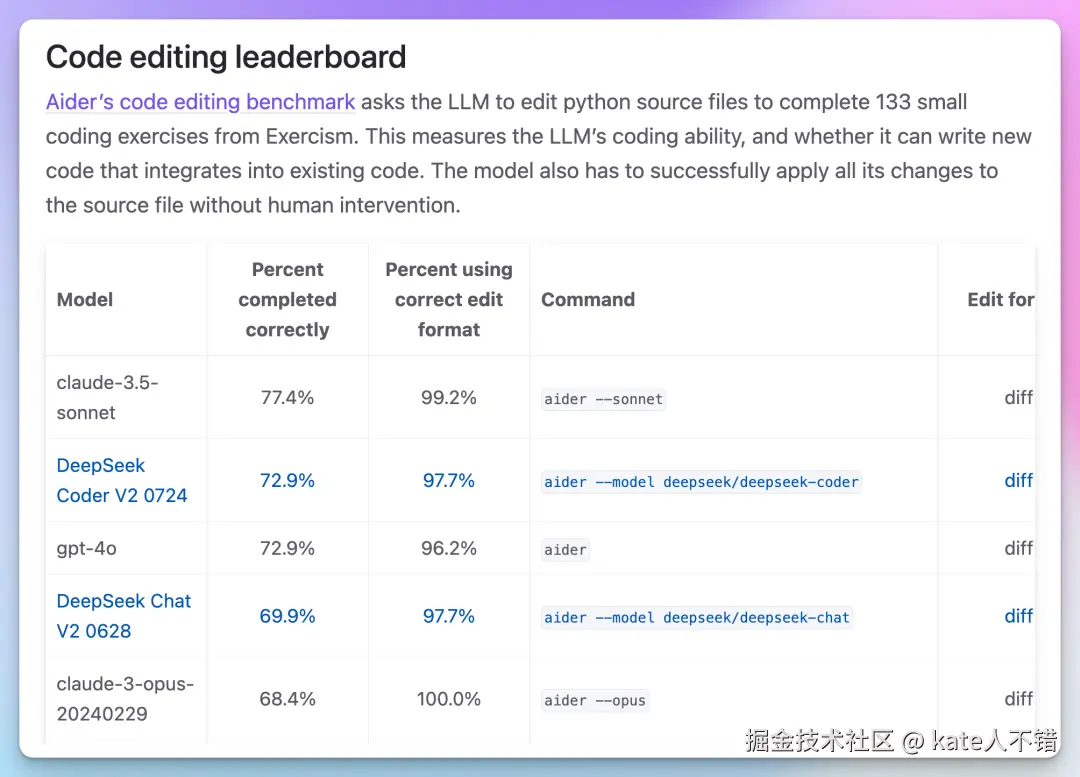Click the aider --opus command code
The width and height of the screenshot is (1080, 777).
[x=595, y=700]
